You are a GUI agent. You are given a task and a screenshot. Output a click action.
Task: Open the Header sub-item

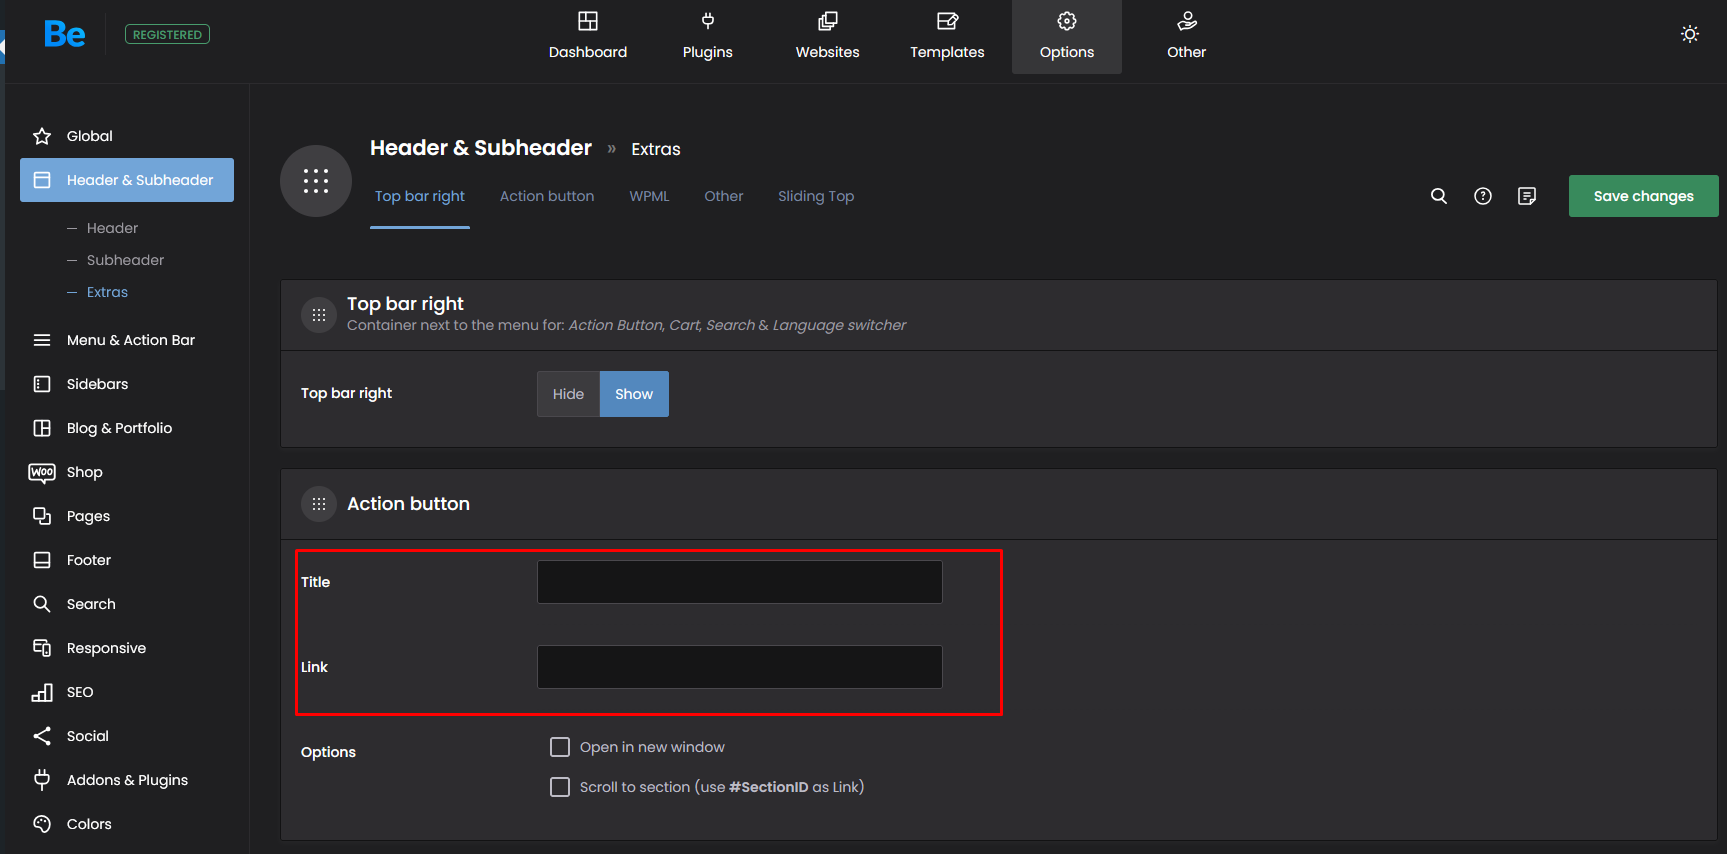112,228
